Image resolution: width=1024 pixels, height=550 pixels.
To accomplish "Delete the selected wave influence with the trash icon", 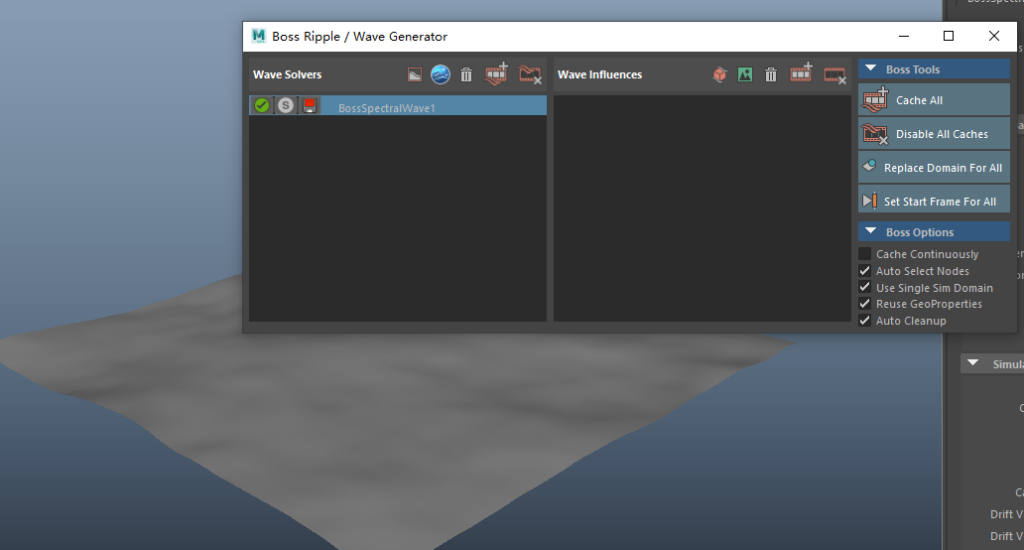I will [771, 74].
